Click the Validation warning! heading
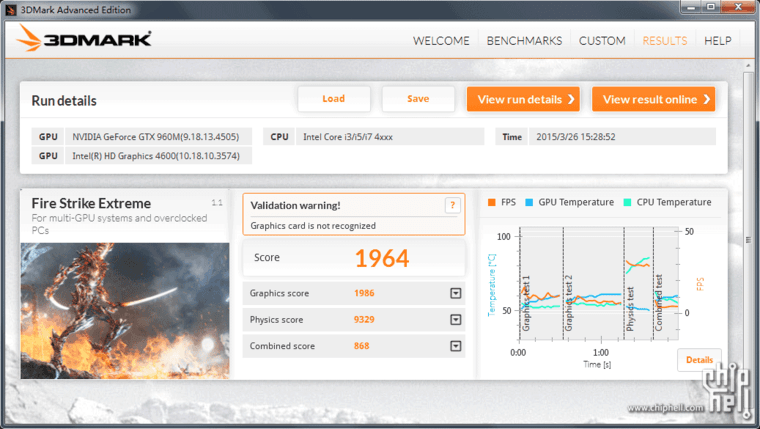 point(295,206)
